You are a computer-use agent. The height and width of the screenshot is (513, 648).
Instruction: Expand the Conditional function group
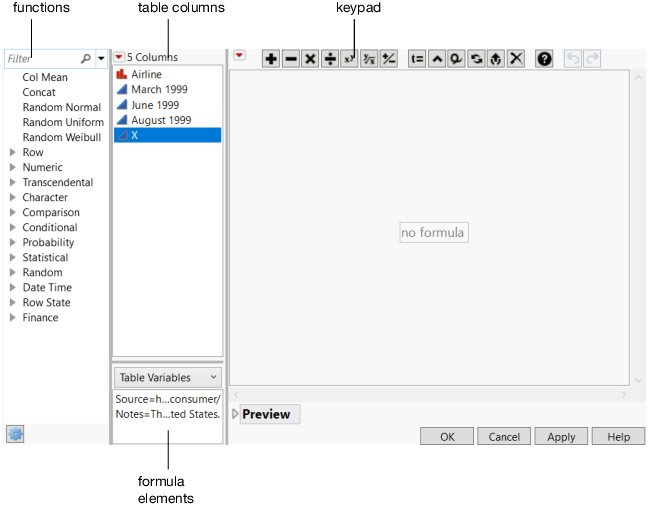click(13, 227)
